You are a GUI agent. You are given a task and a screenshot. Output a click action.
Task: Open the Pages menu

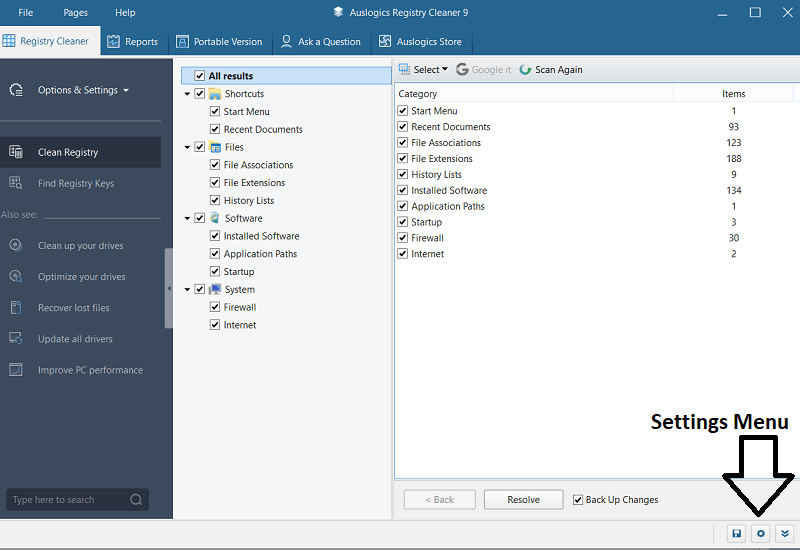coord(75,12)
